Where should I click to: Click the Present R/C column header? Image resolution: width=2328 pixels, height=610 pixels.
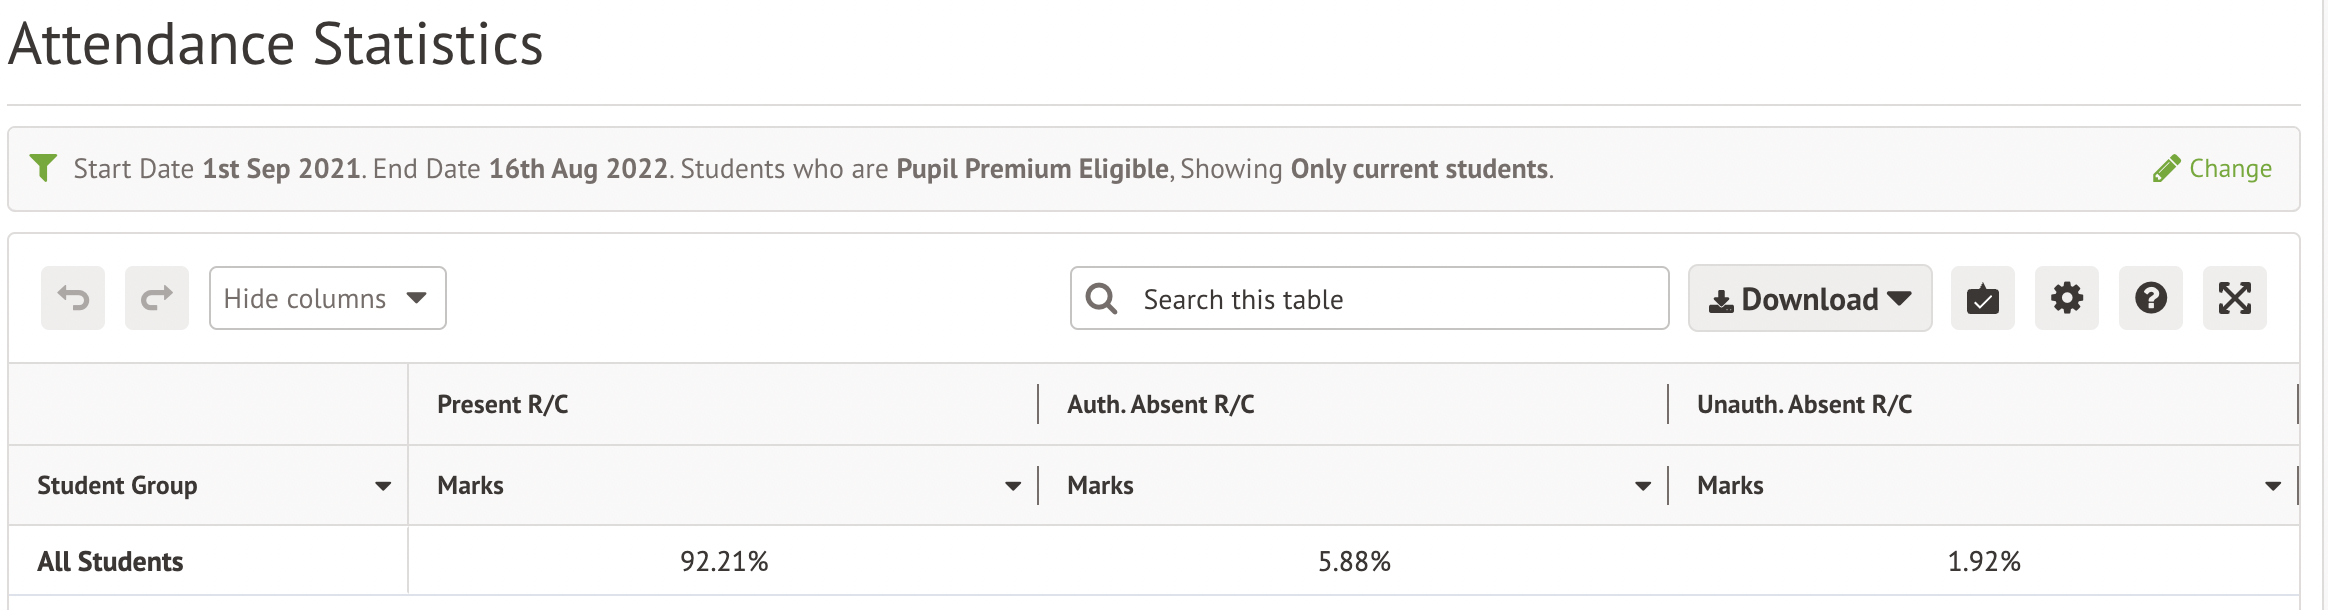[x=503, y=405]
